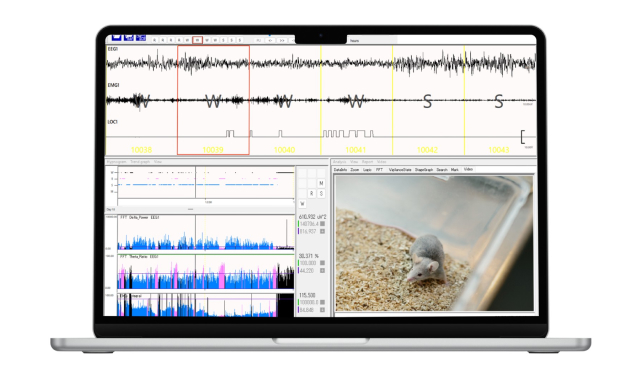
Task: Switch to the Video tab
Action: 468,169
